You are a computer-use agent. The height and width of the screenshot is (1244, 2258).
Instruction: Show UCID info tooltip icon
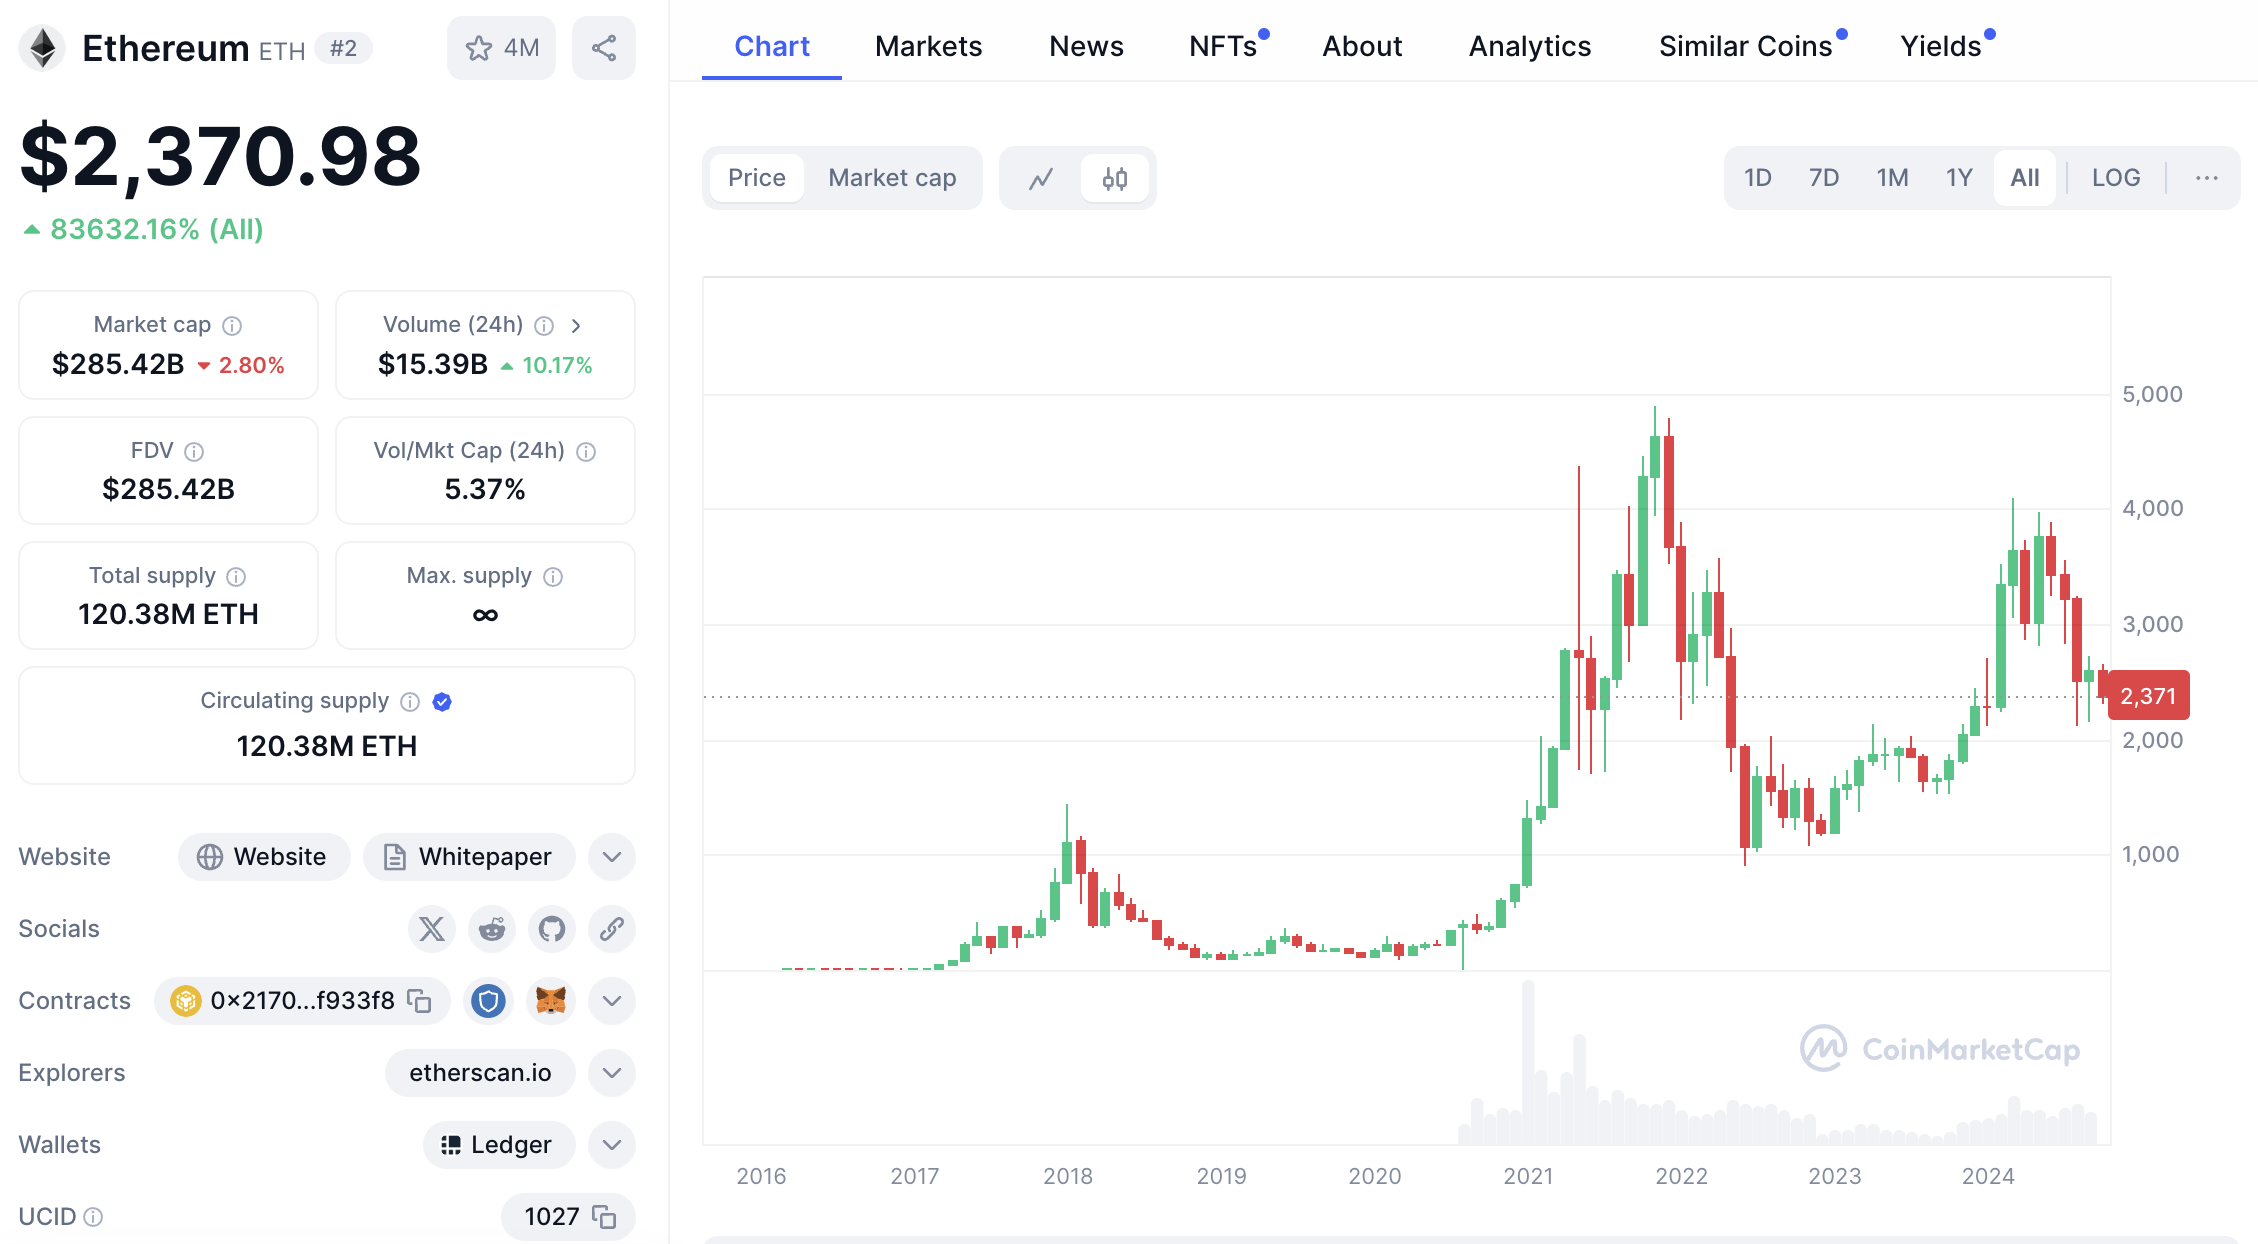[93, 1217]
